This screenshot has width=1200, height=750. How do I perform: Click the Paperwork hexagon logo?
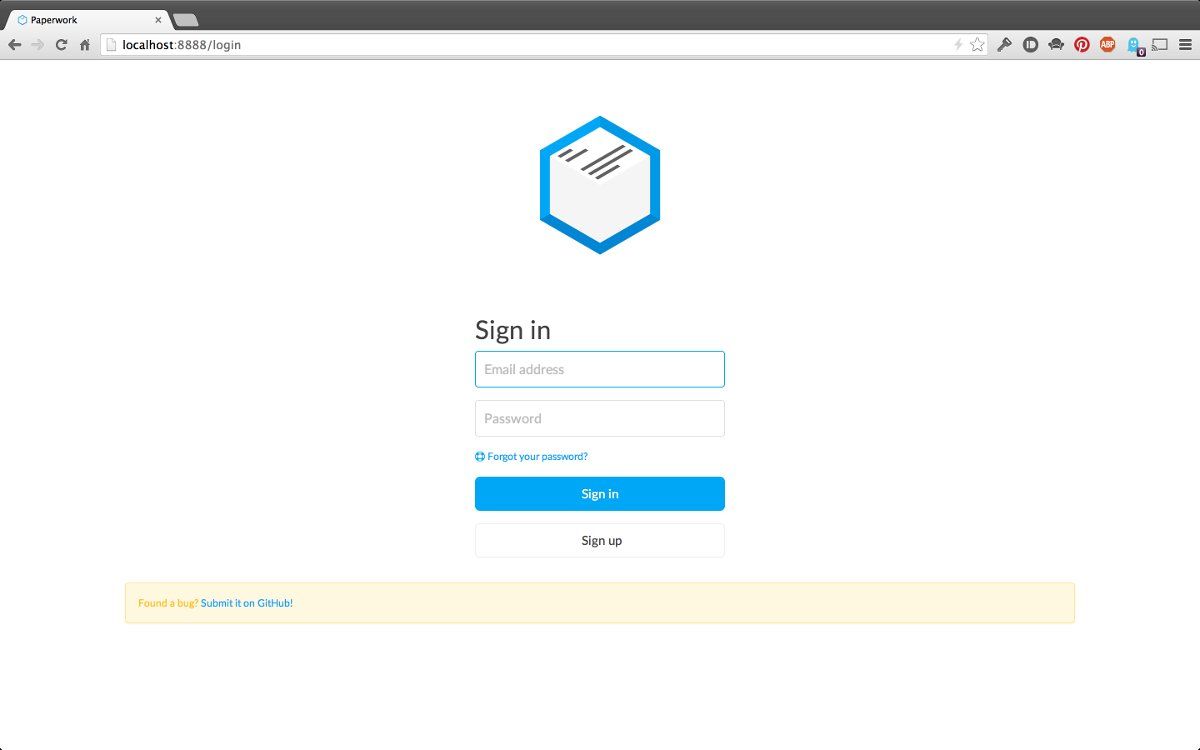600,185
